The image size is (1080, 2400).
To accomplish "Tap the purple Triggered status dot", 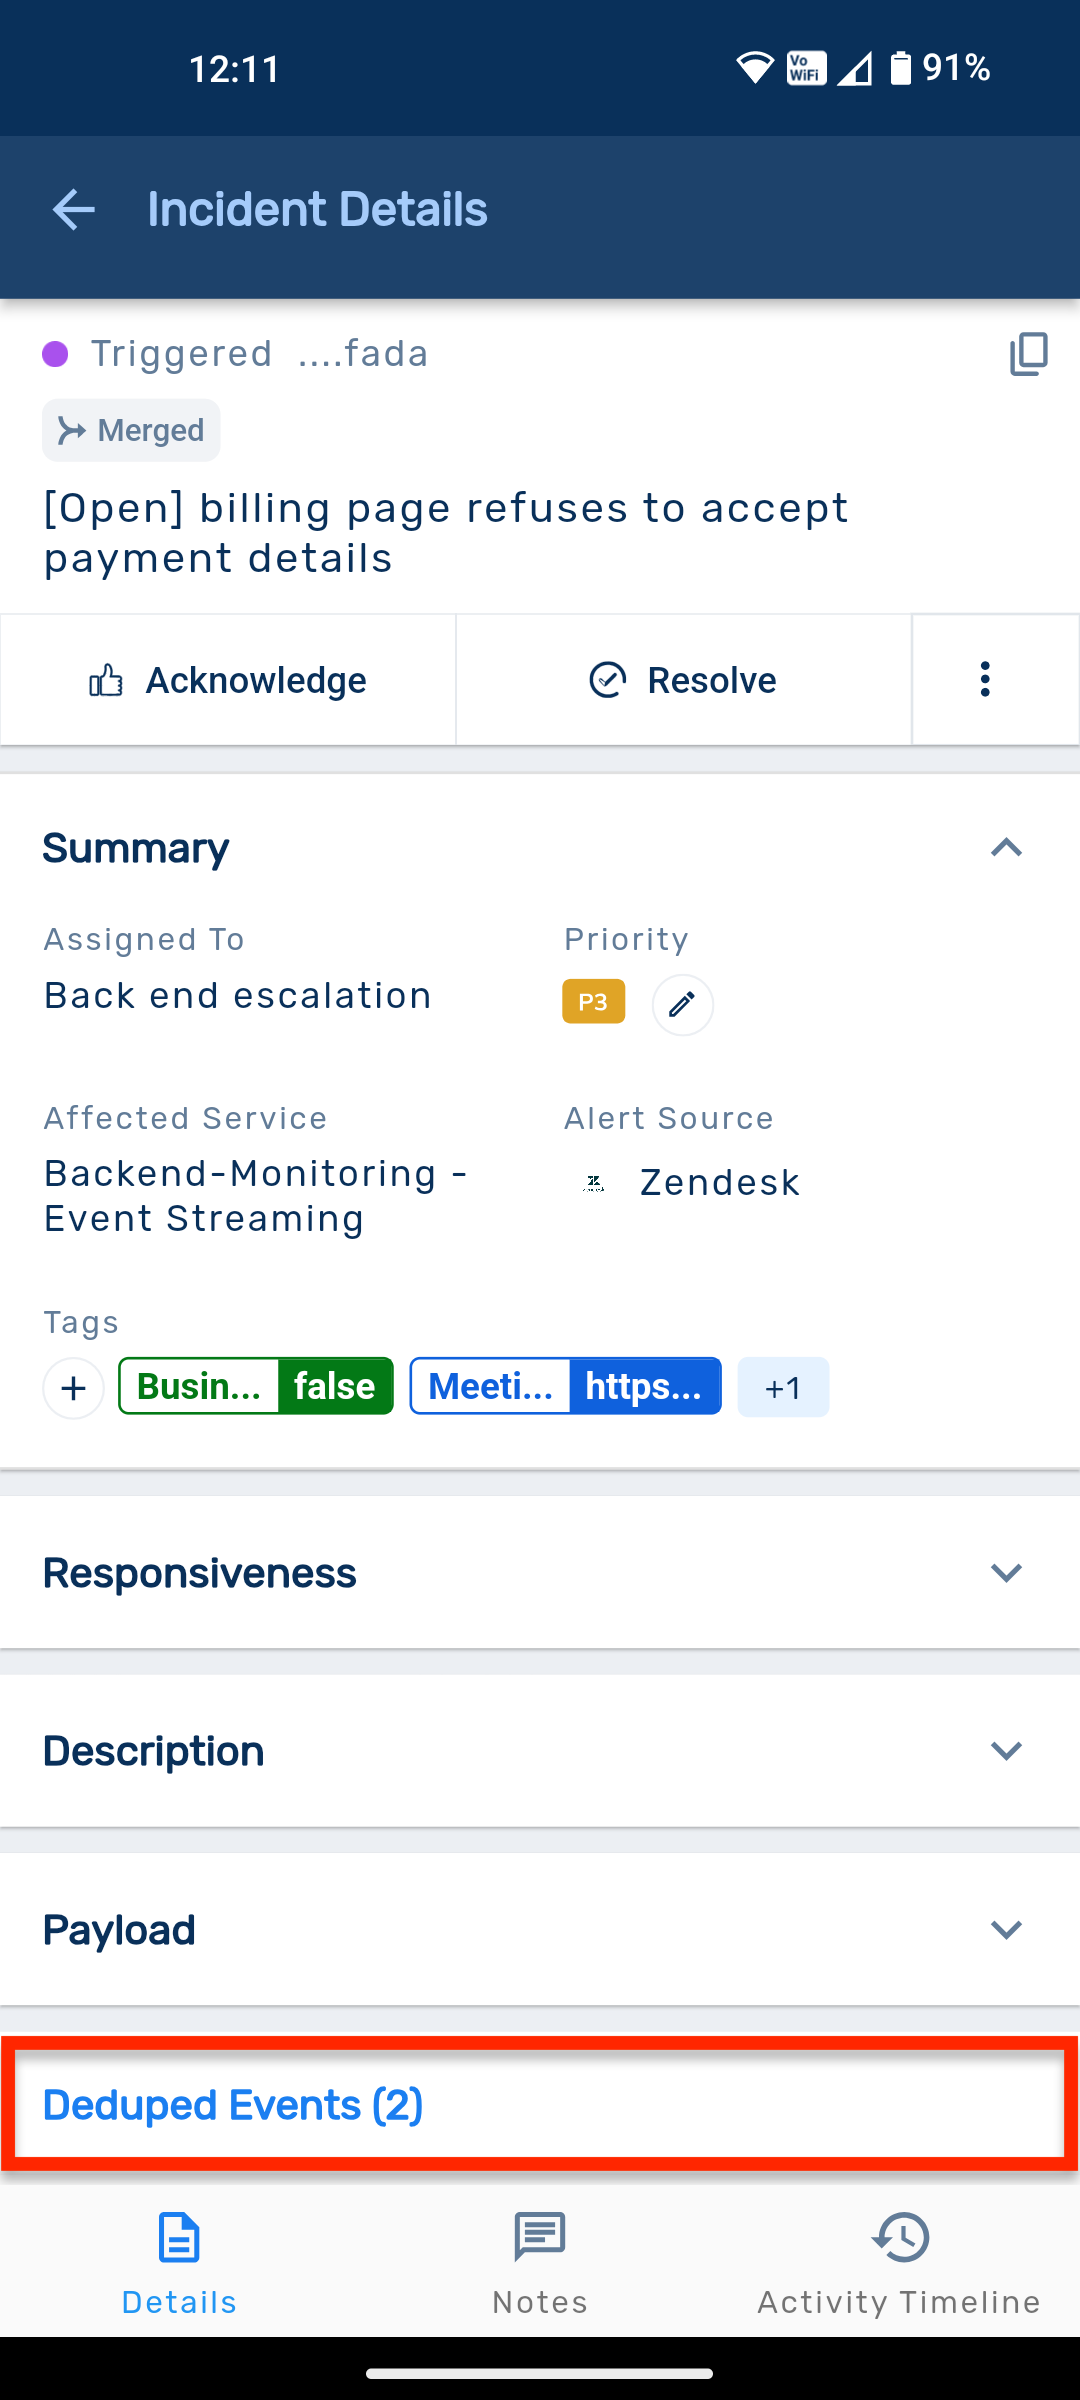I will coord(55,354).
